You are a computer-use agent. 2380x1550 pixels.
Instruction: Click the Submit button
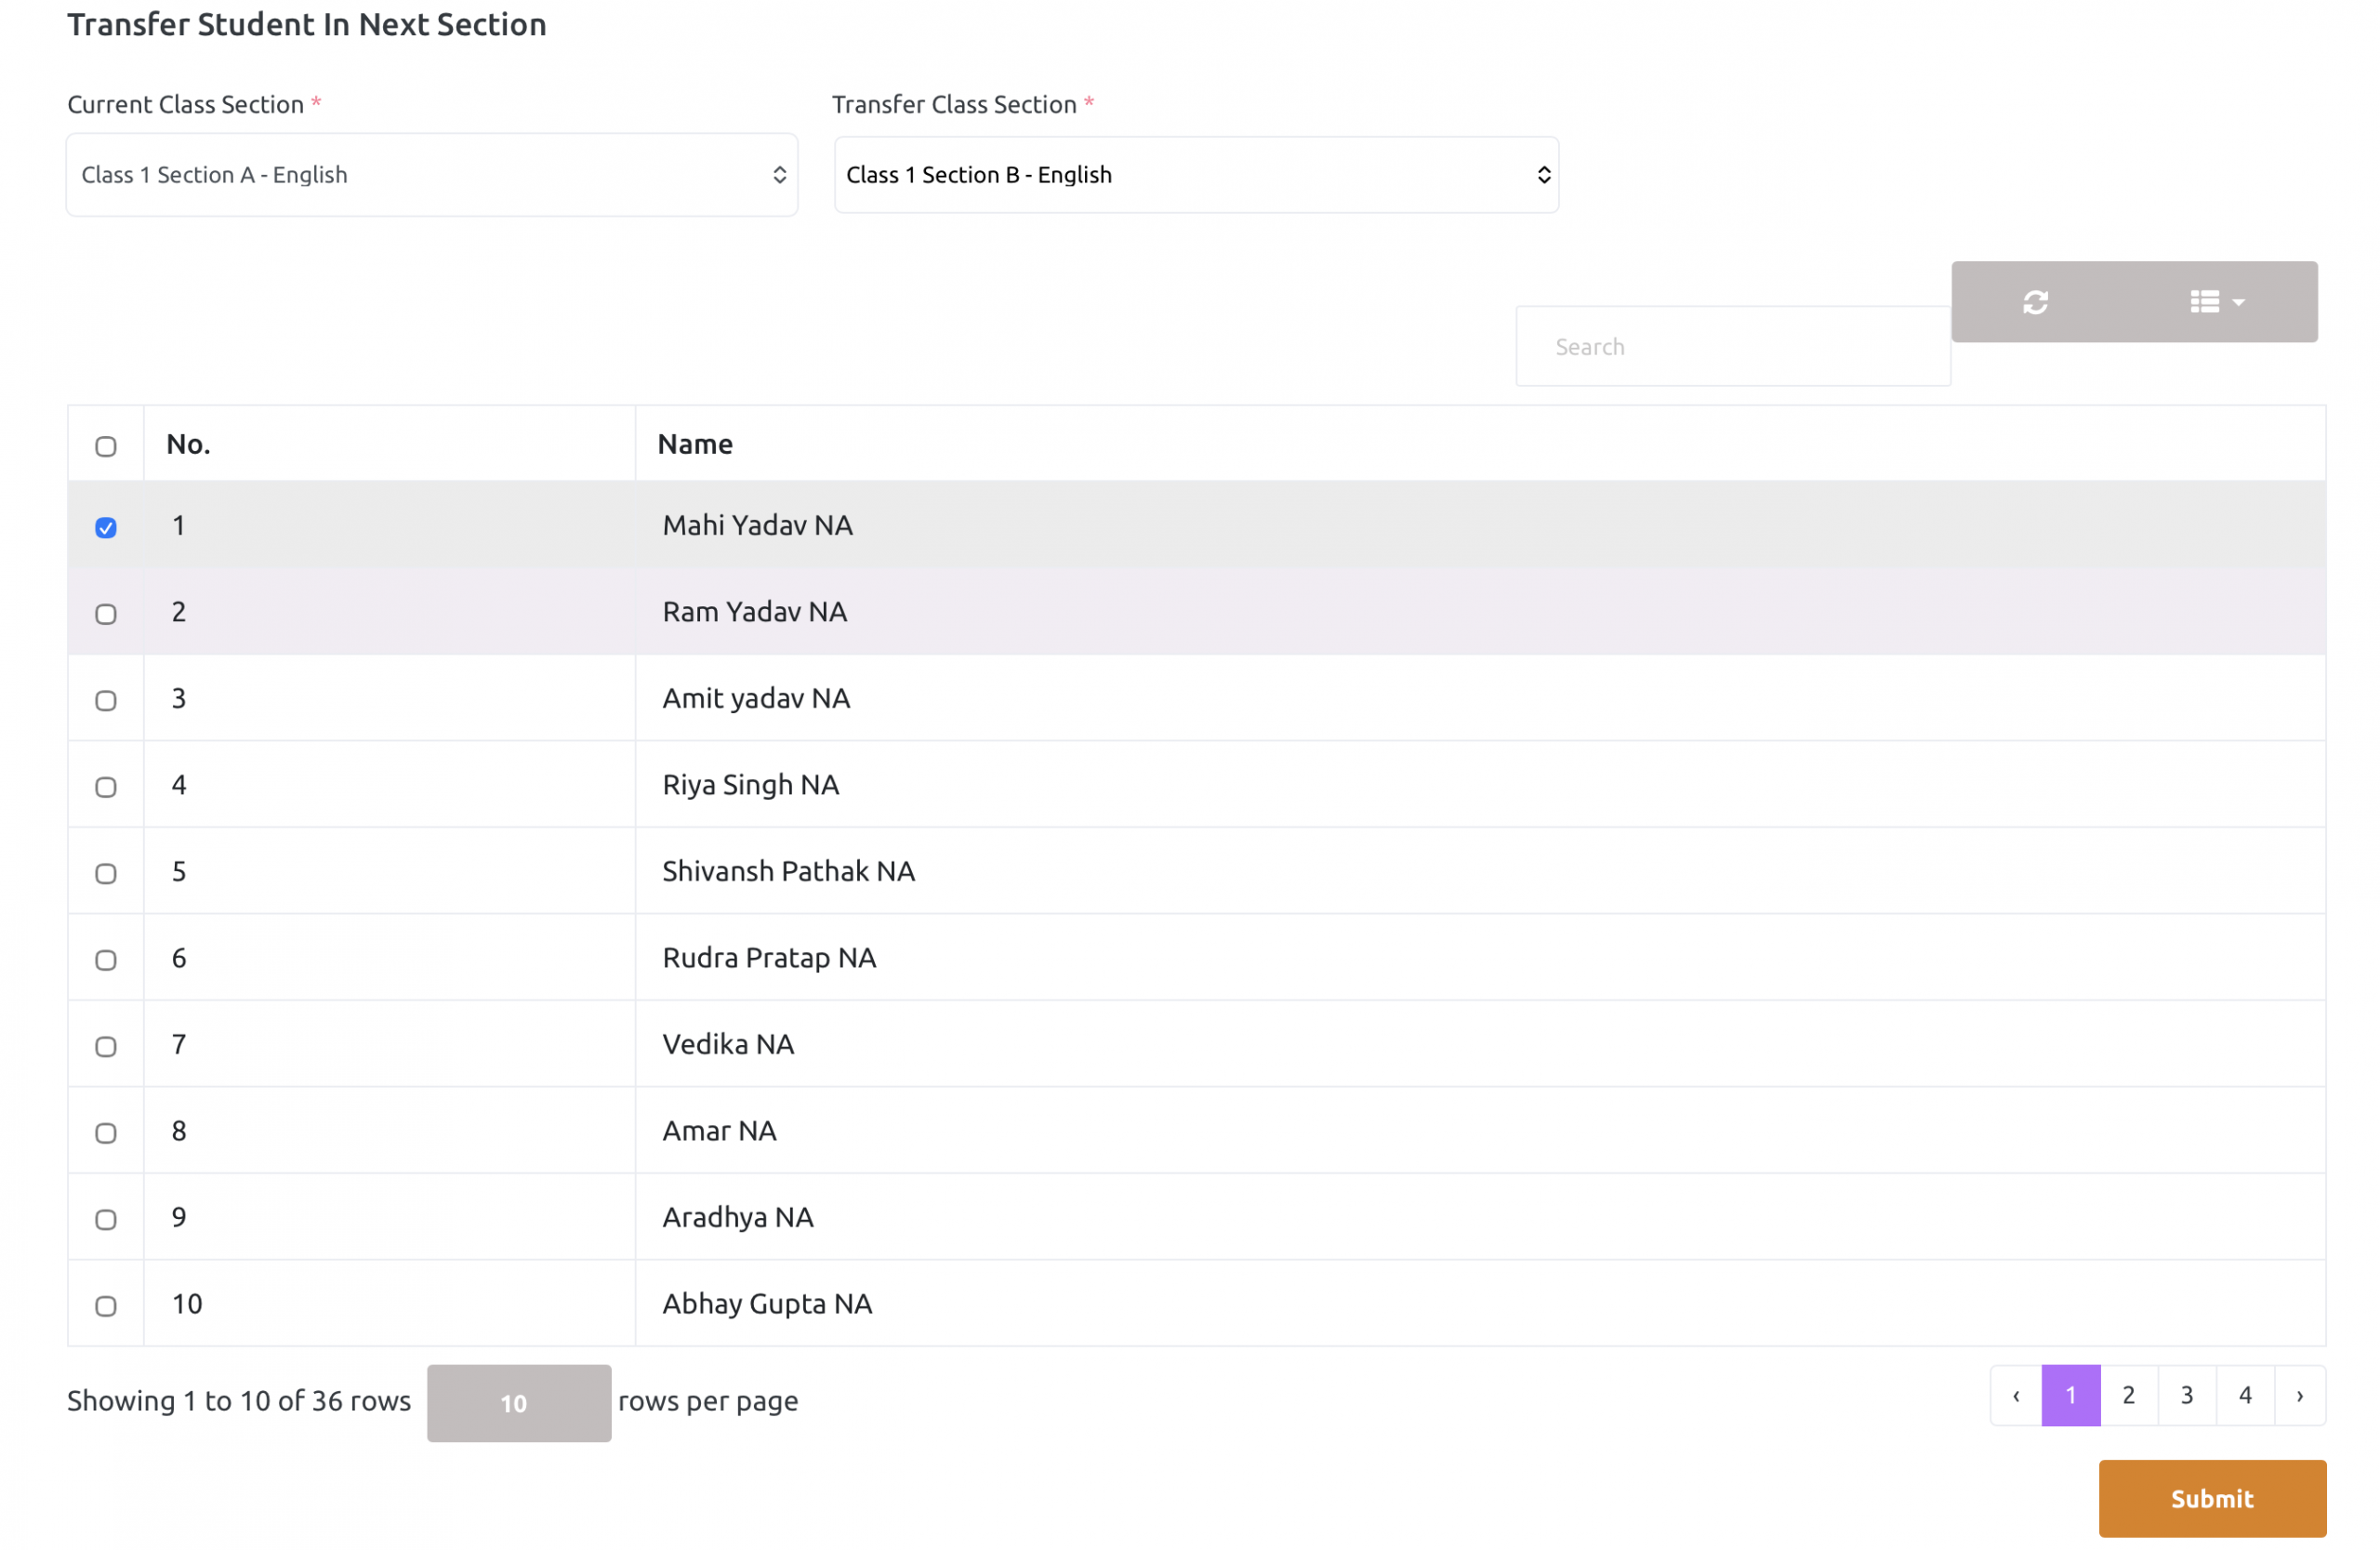pos(2211,1498)
